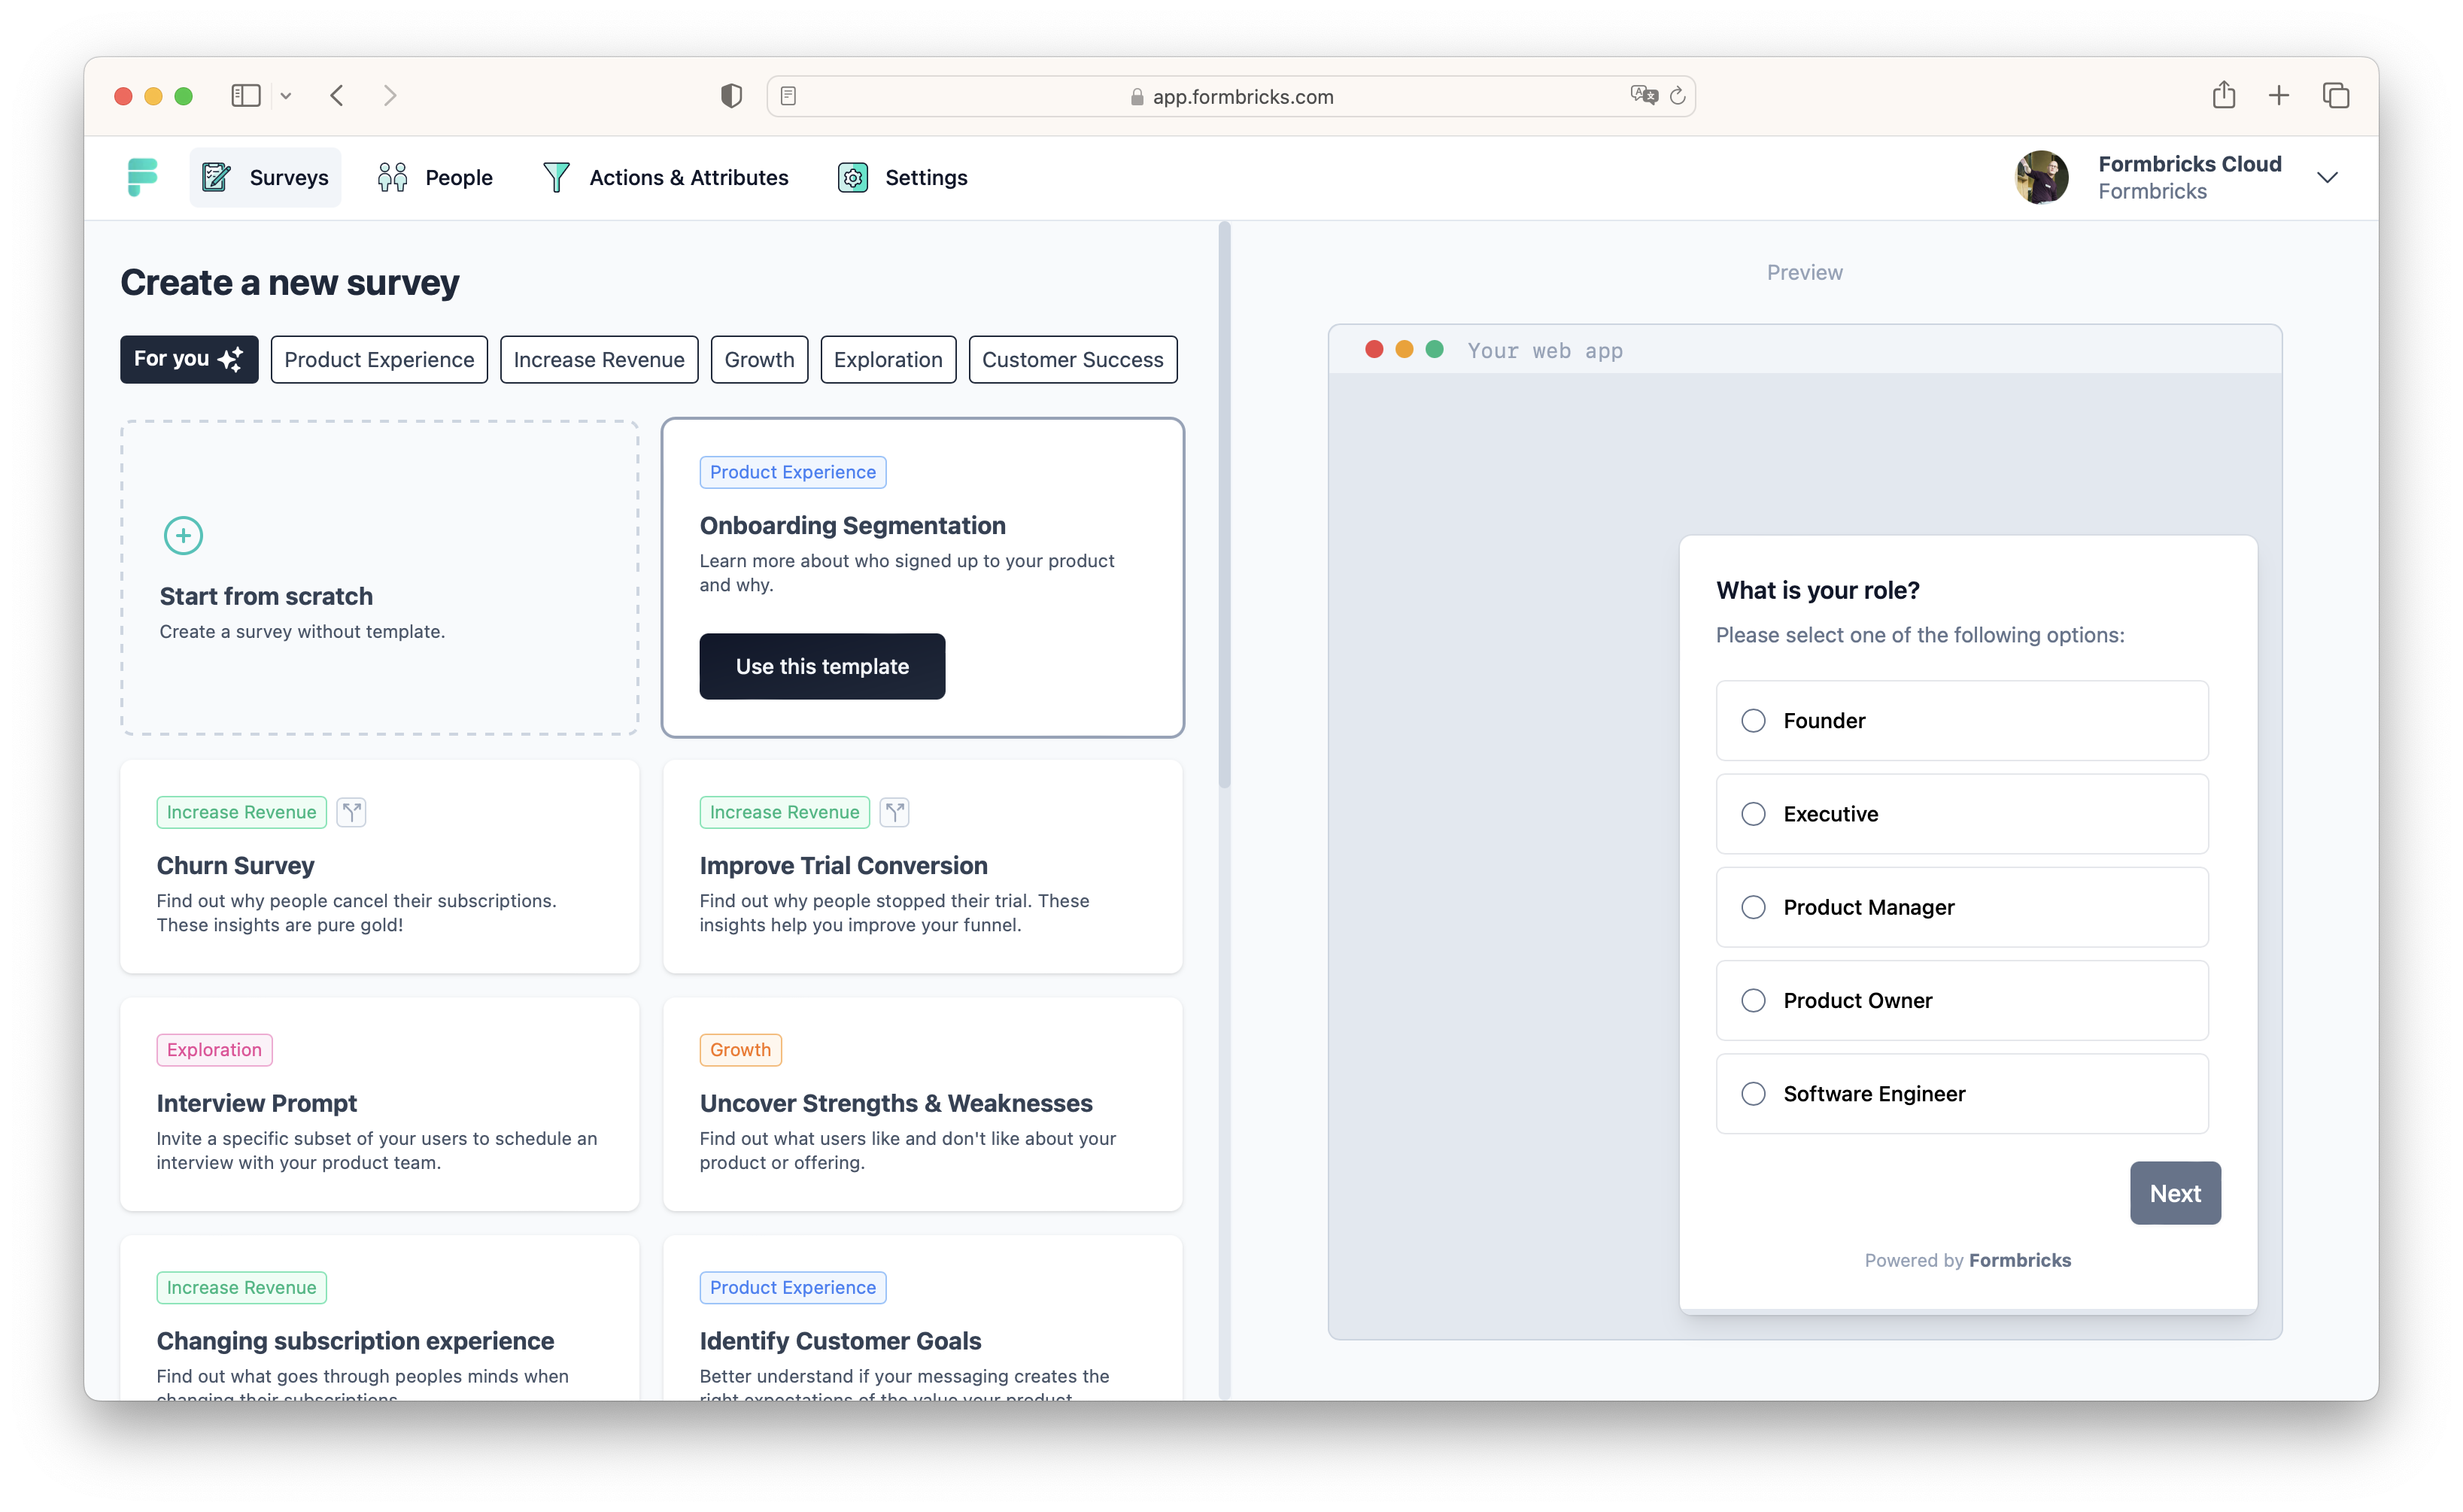Expand the Formbricks Cloud account dropdown

2331,176
